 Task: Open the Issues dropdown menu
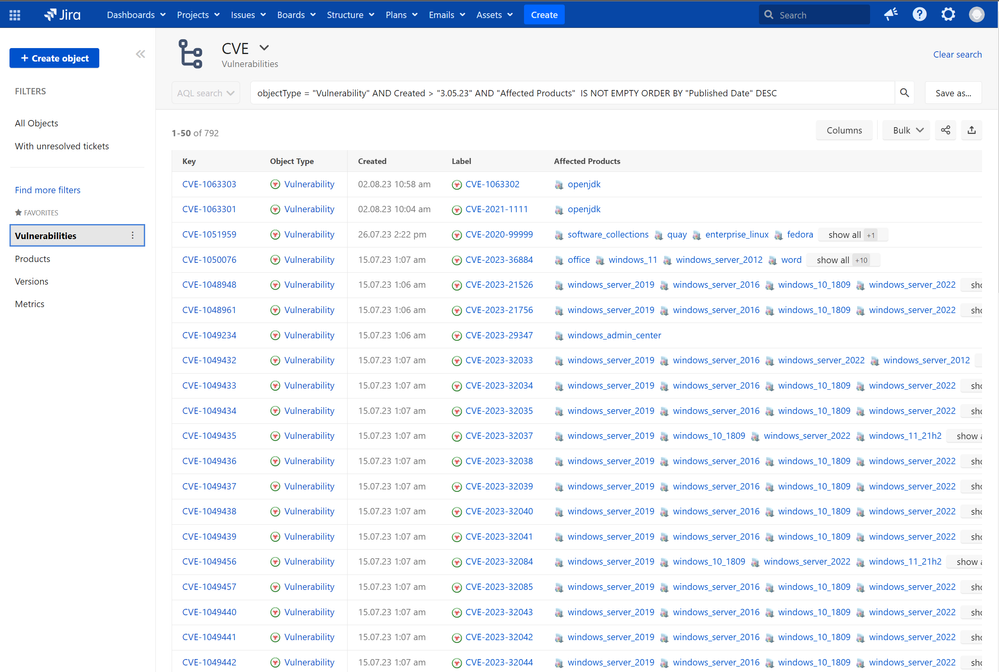click(x=248, y=15)
